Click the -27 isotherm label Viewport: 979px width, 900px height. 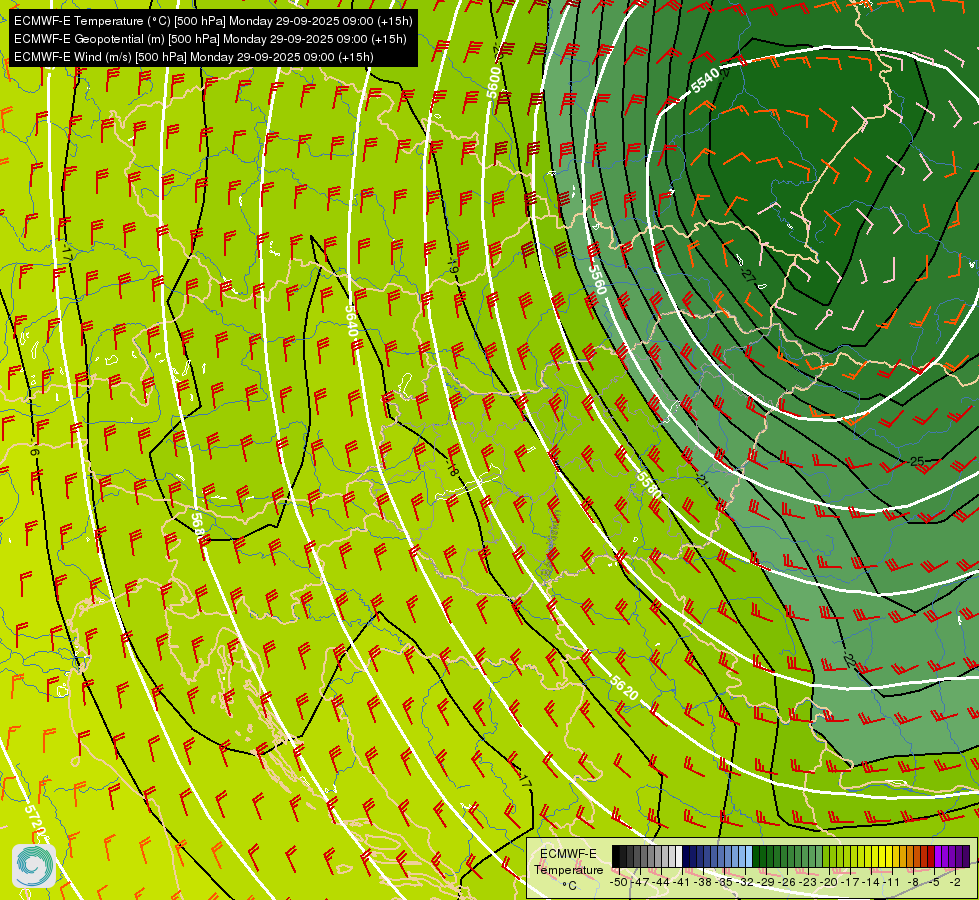click(x=750, y=273)
